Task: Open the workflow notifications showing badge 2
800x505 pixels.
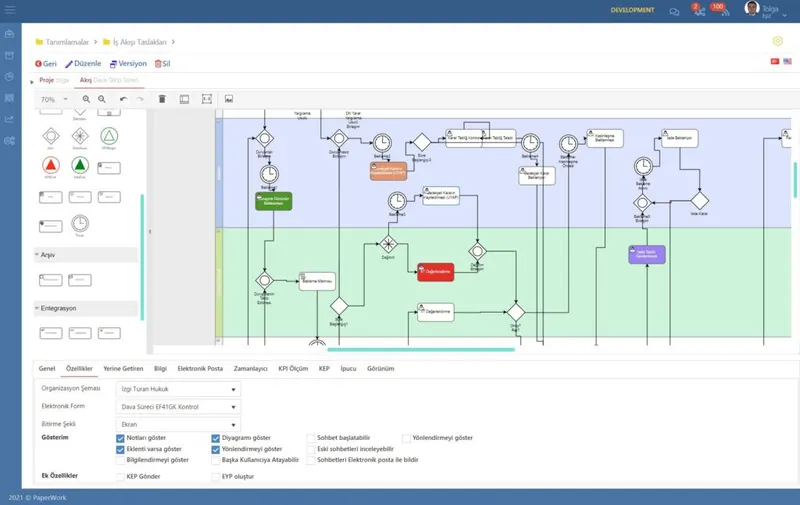Action: click(699, 10)
